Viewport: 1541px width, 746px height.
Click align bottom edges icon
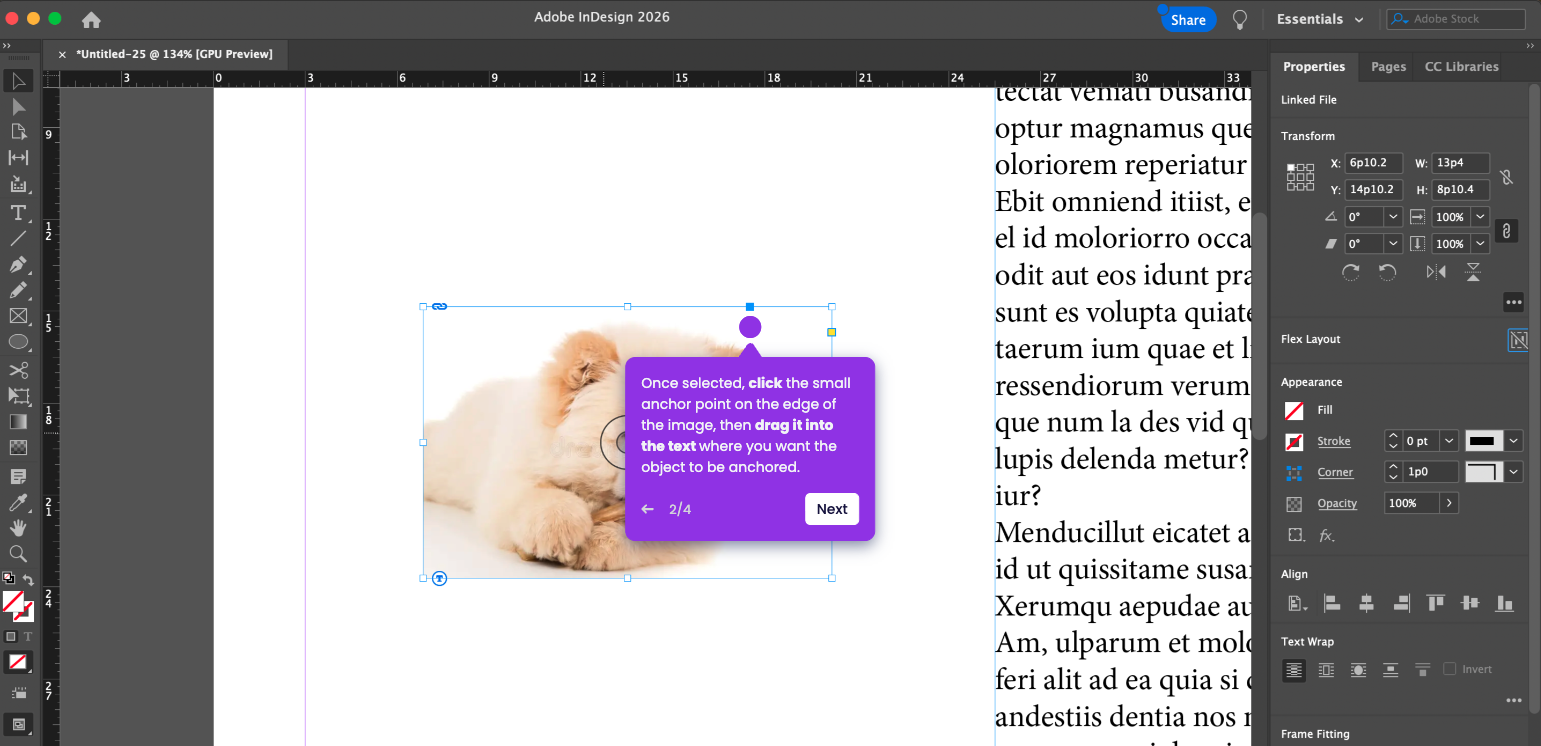pyautogui.click(x=1504, y=603)
